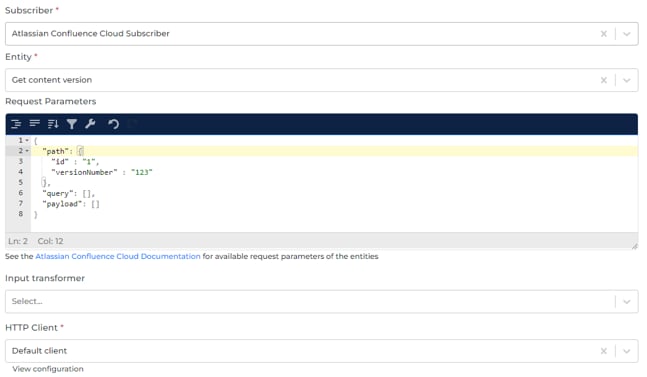
Task: Select the Get content version field
Action: [x=321, y=80]
